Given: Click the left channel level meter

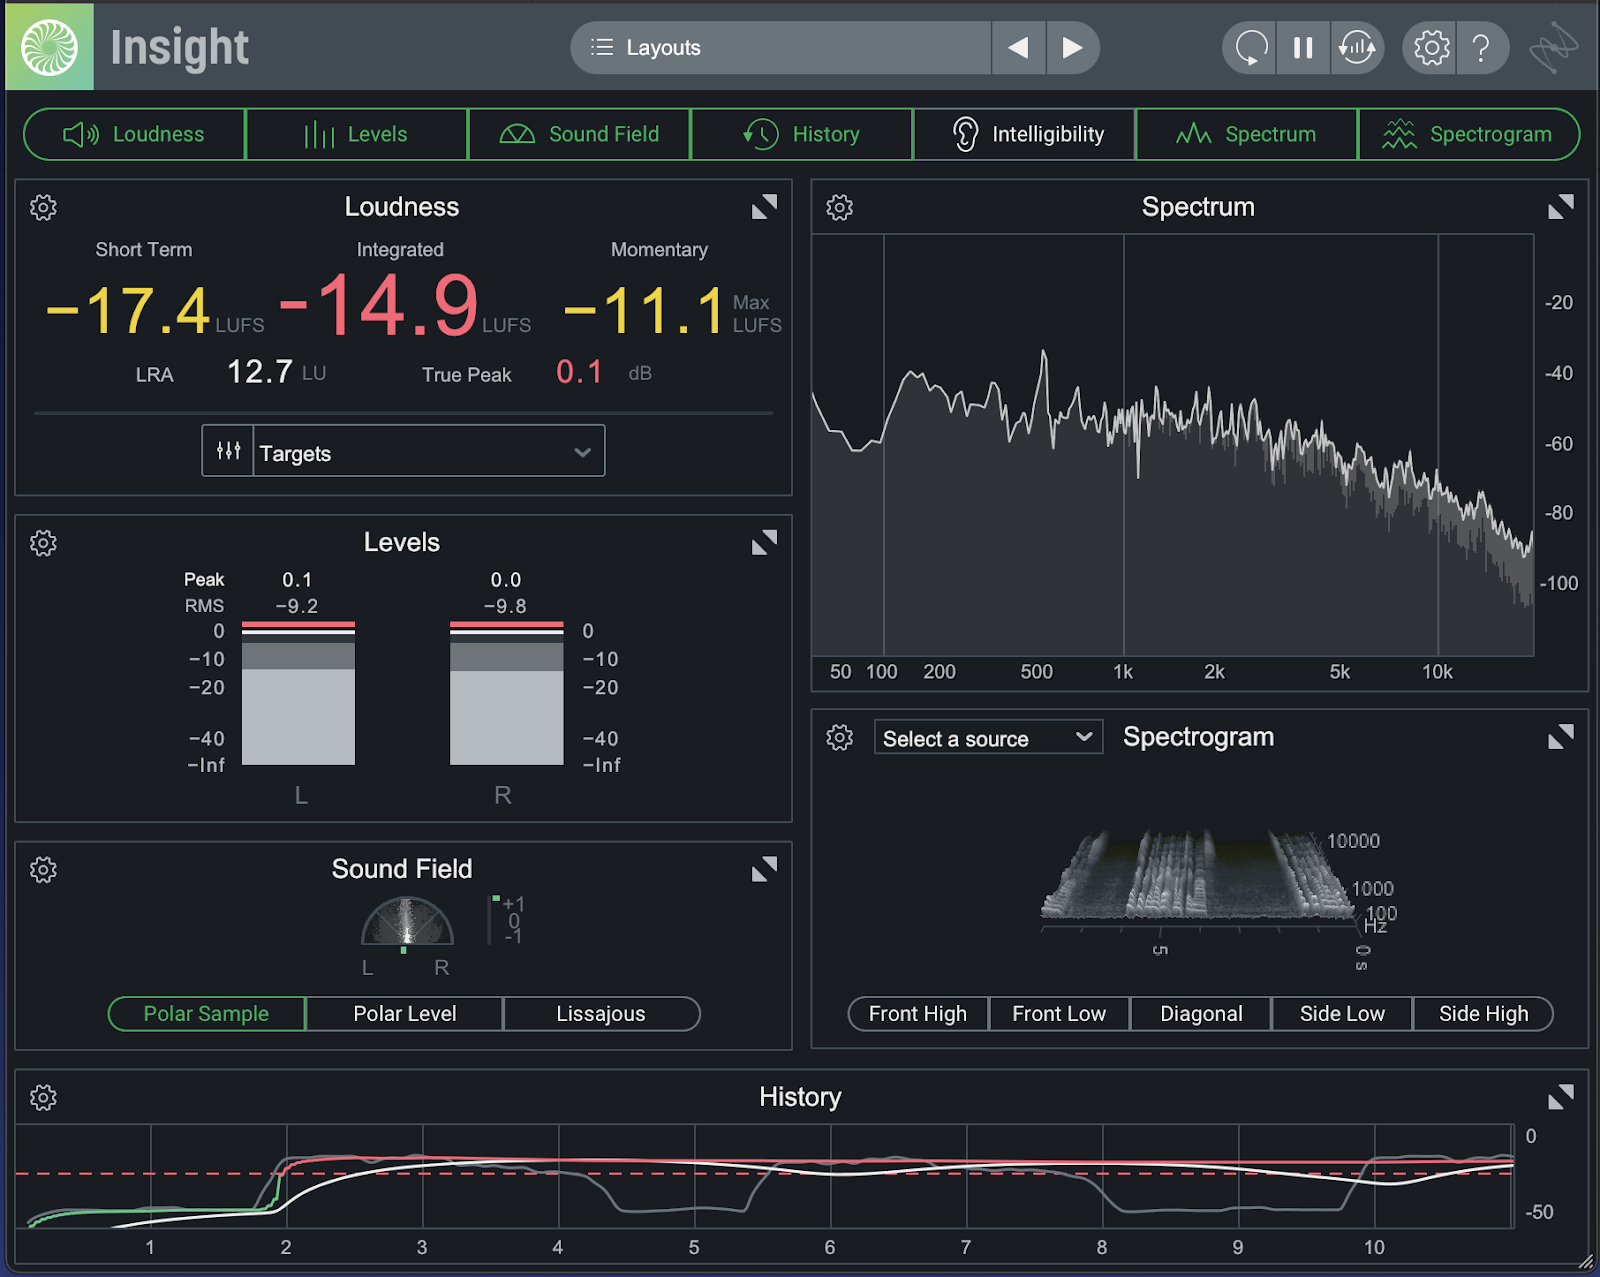Looking at the screenshot, I should (298, 693).
